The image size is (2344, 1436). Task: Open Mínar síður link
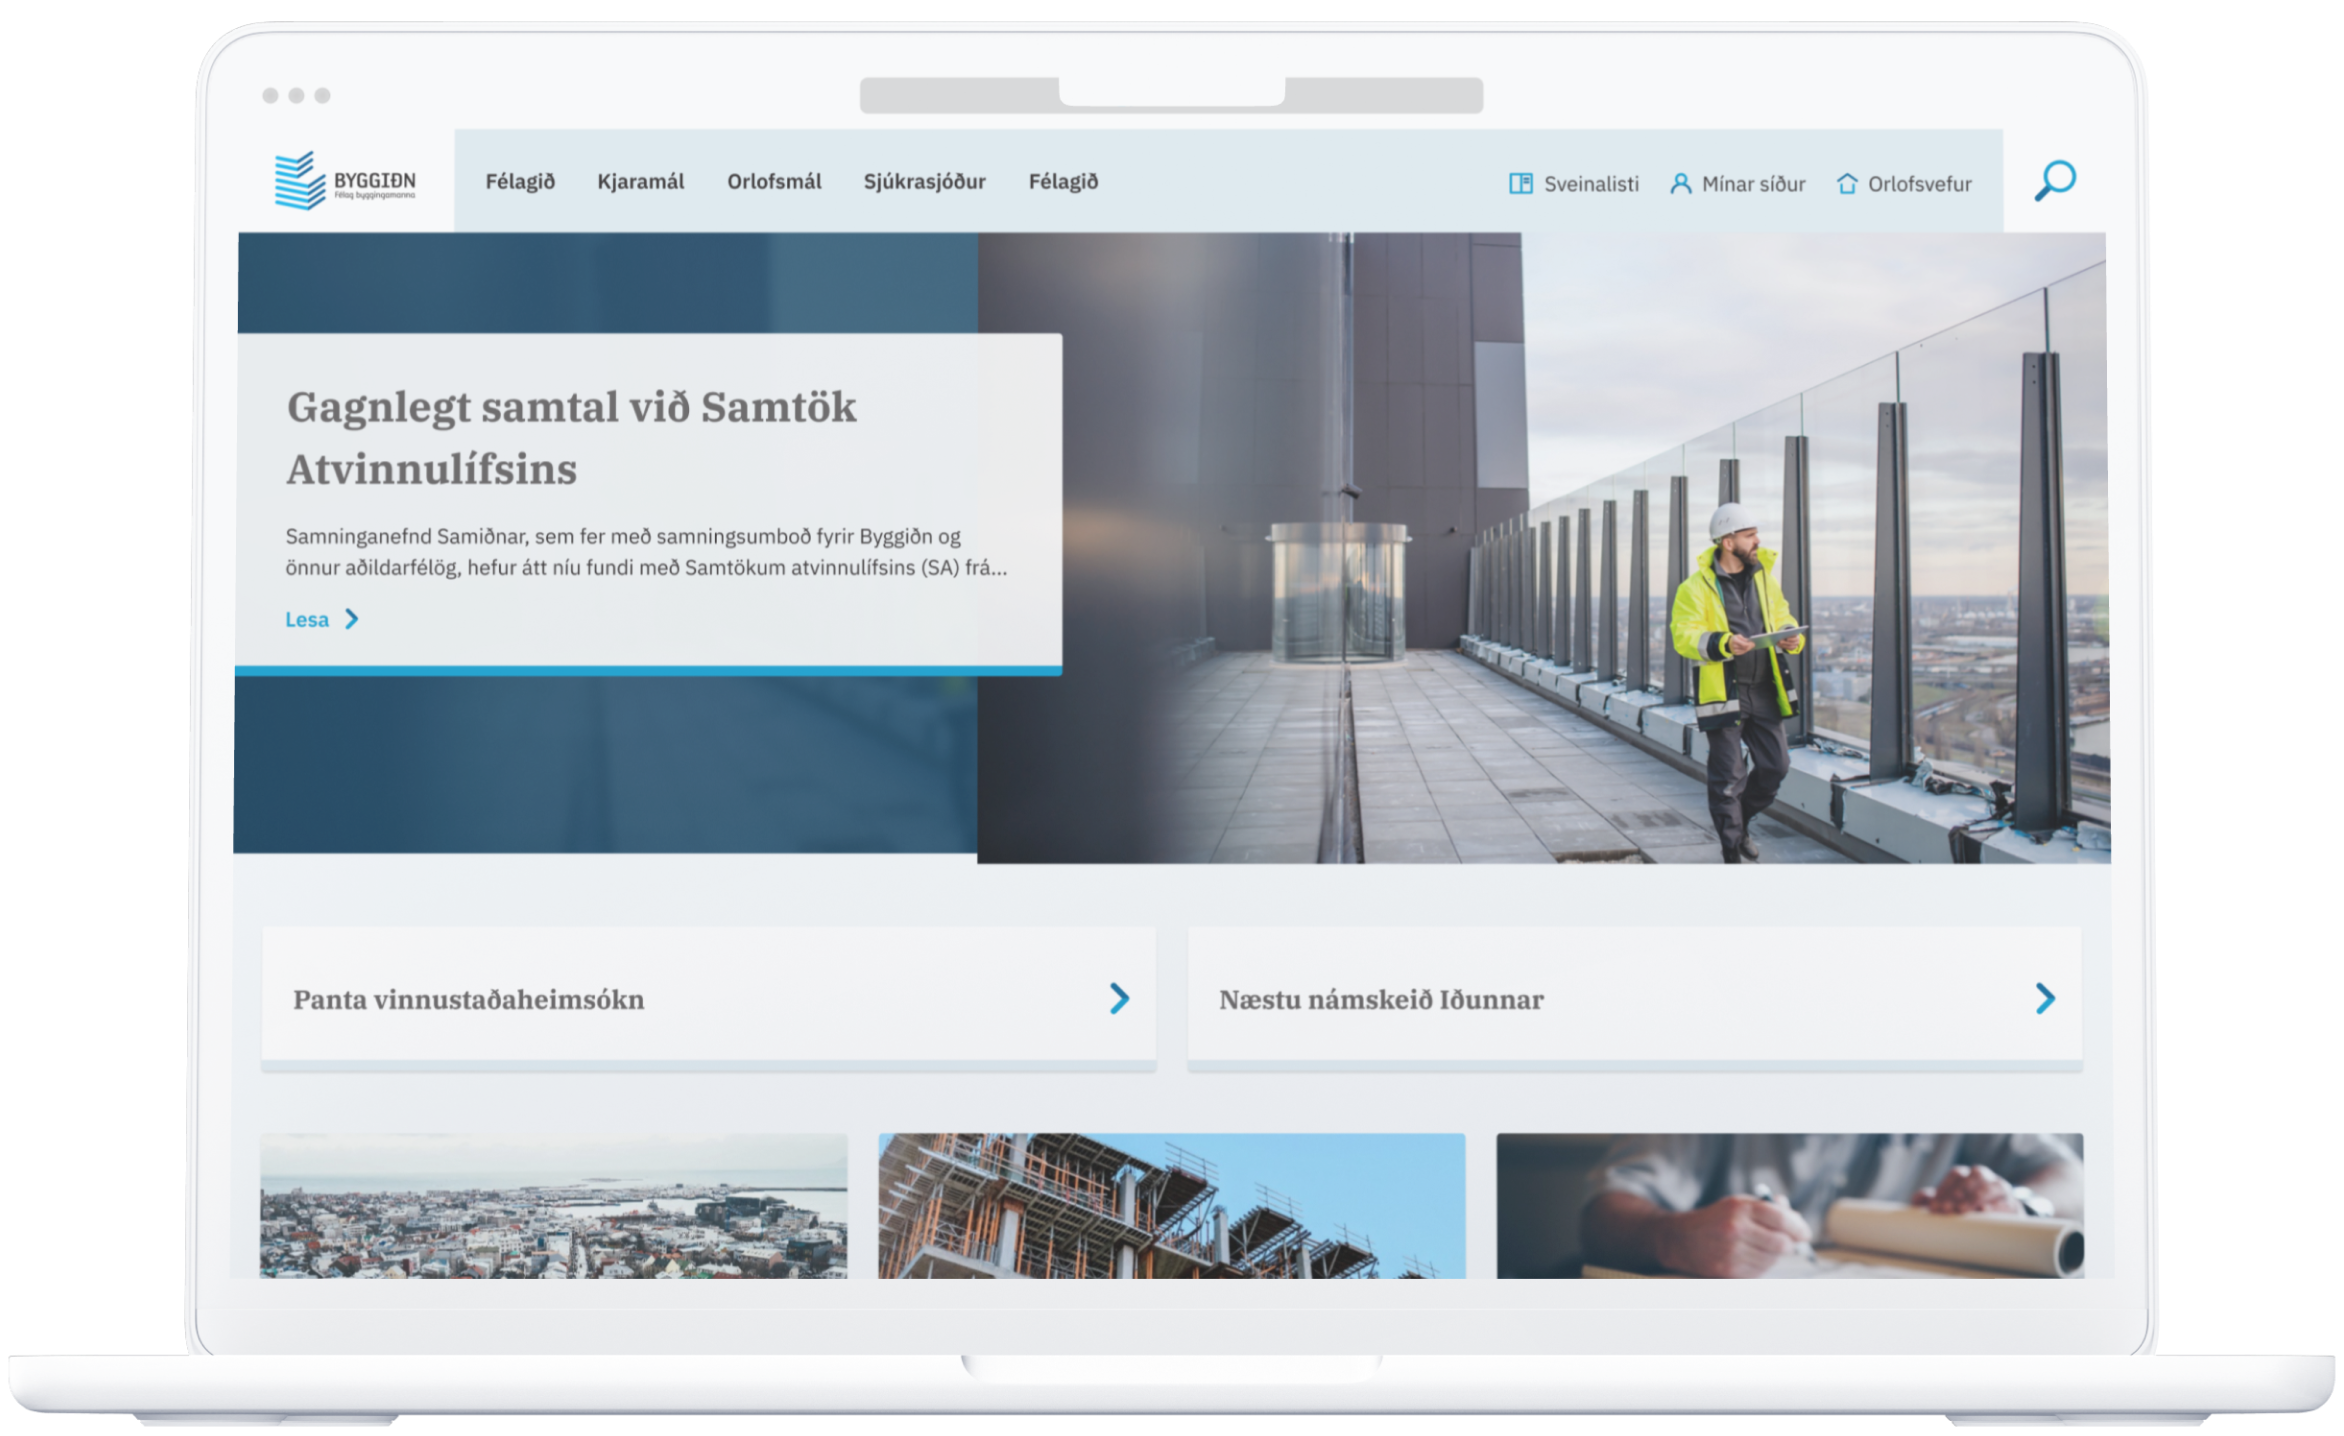click(1753, 184)
